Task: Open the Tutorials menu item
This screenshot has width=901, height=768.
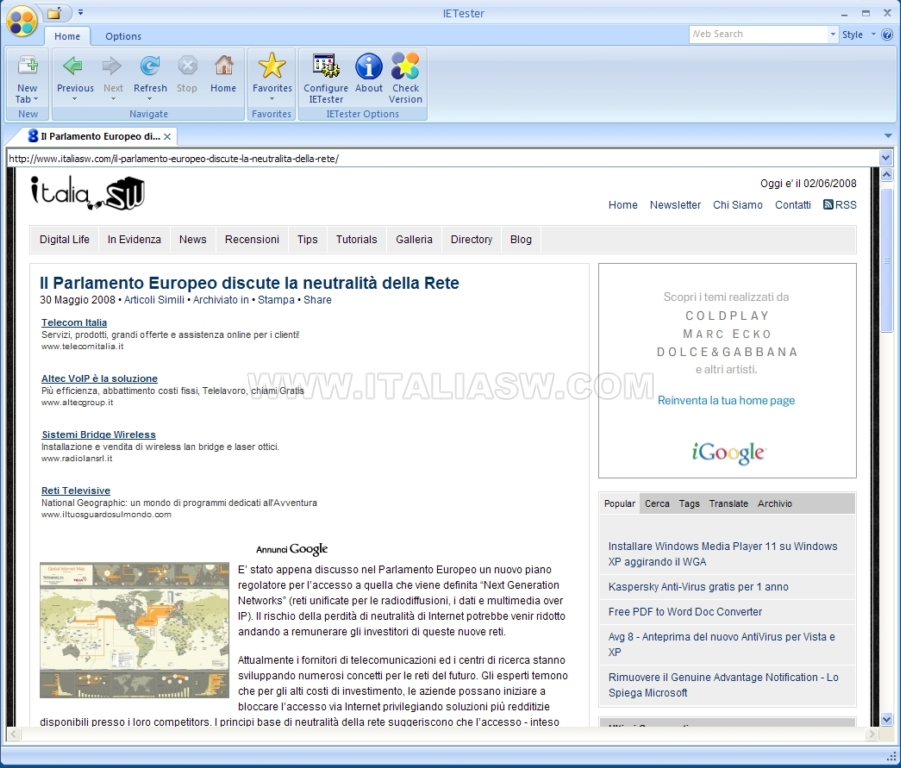Action: pyautogui.click(x=356, y=240)
